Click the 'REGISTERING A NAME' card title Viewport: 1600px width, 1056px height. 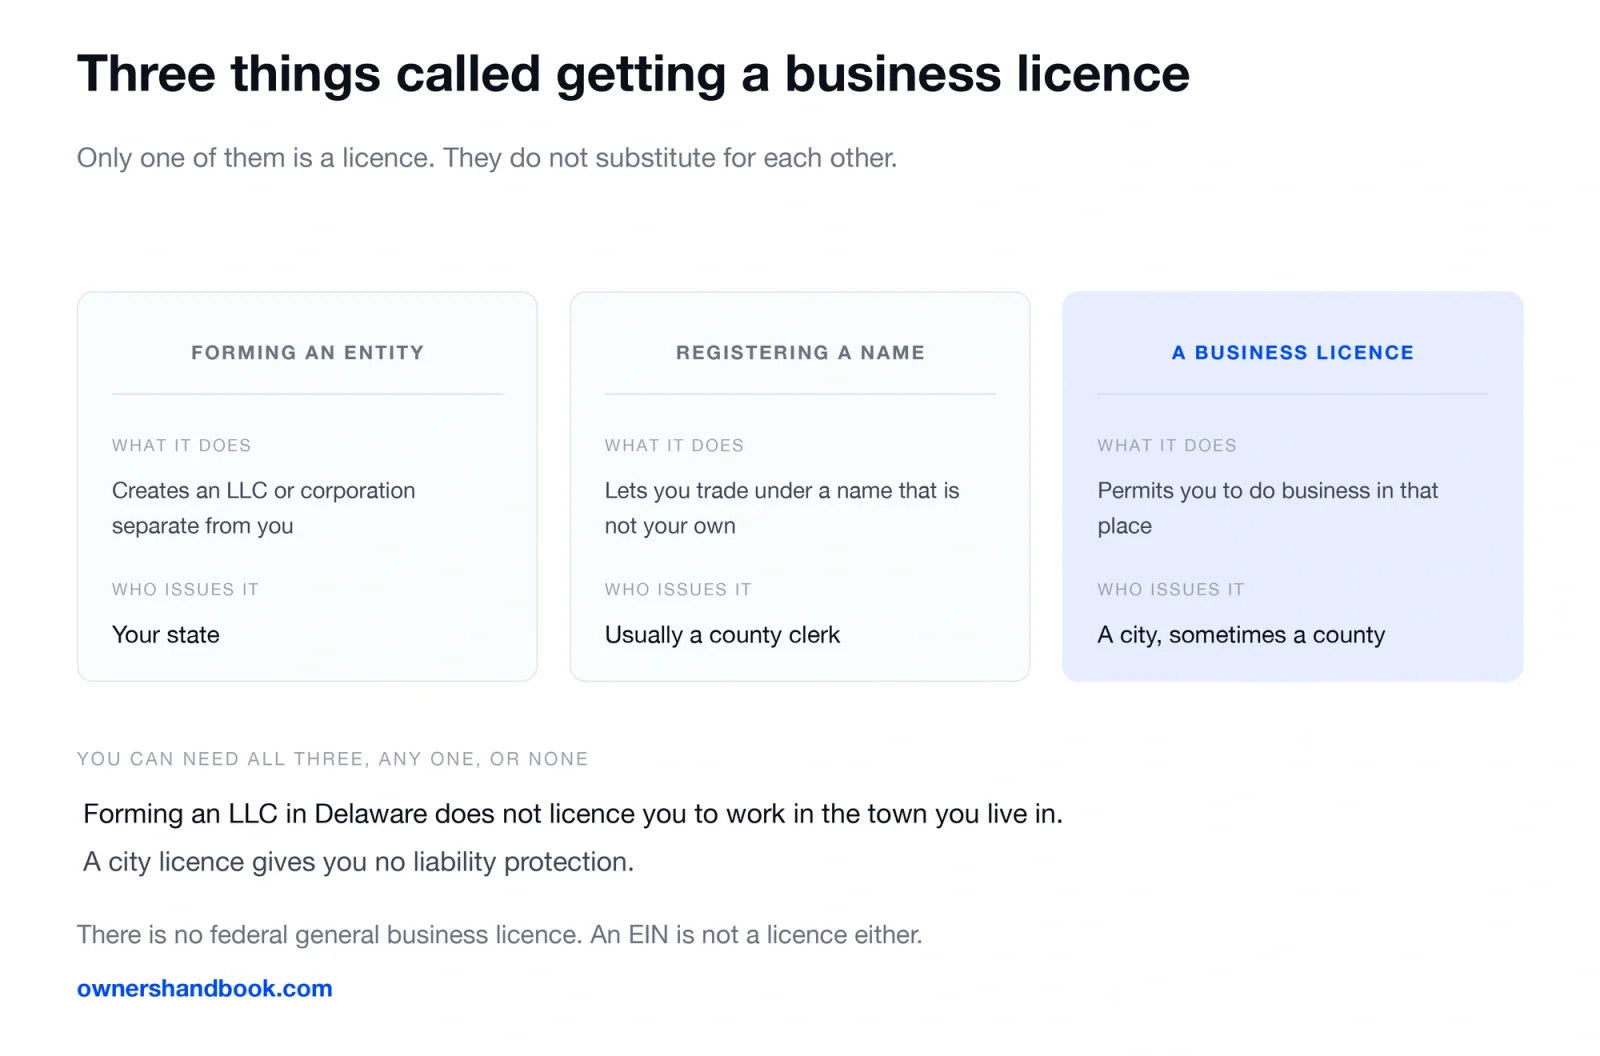(800, 352)
